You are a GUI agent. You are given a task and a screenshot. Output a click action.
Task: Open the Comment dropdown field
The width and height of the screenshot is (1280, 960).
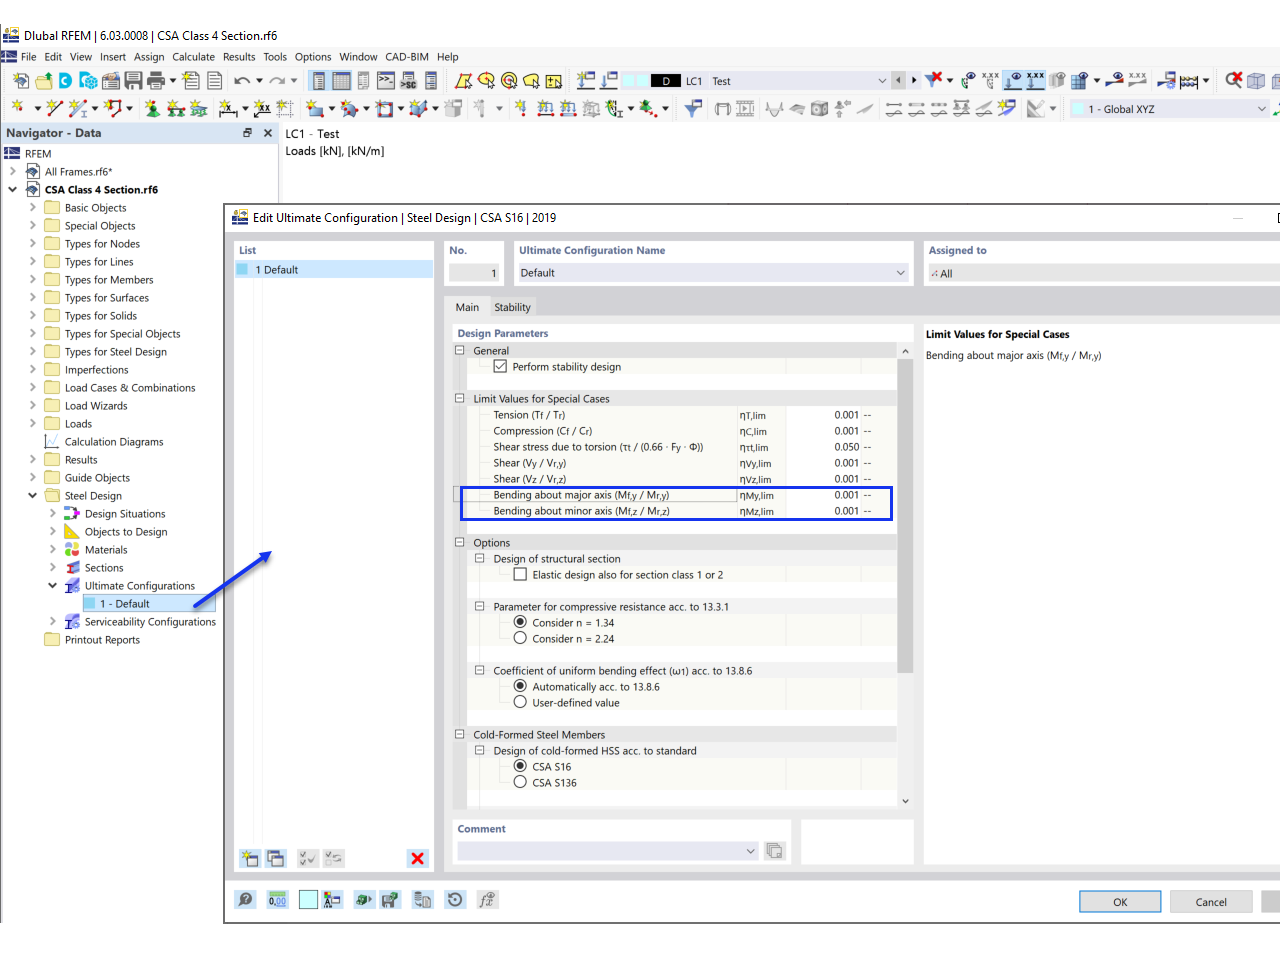751,851
